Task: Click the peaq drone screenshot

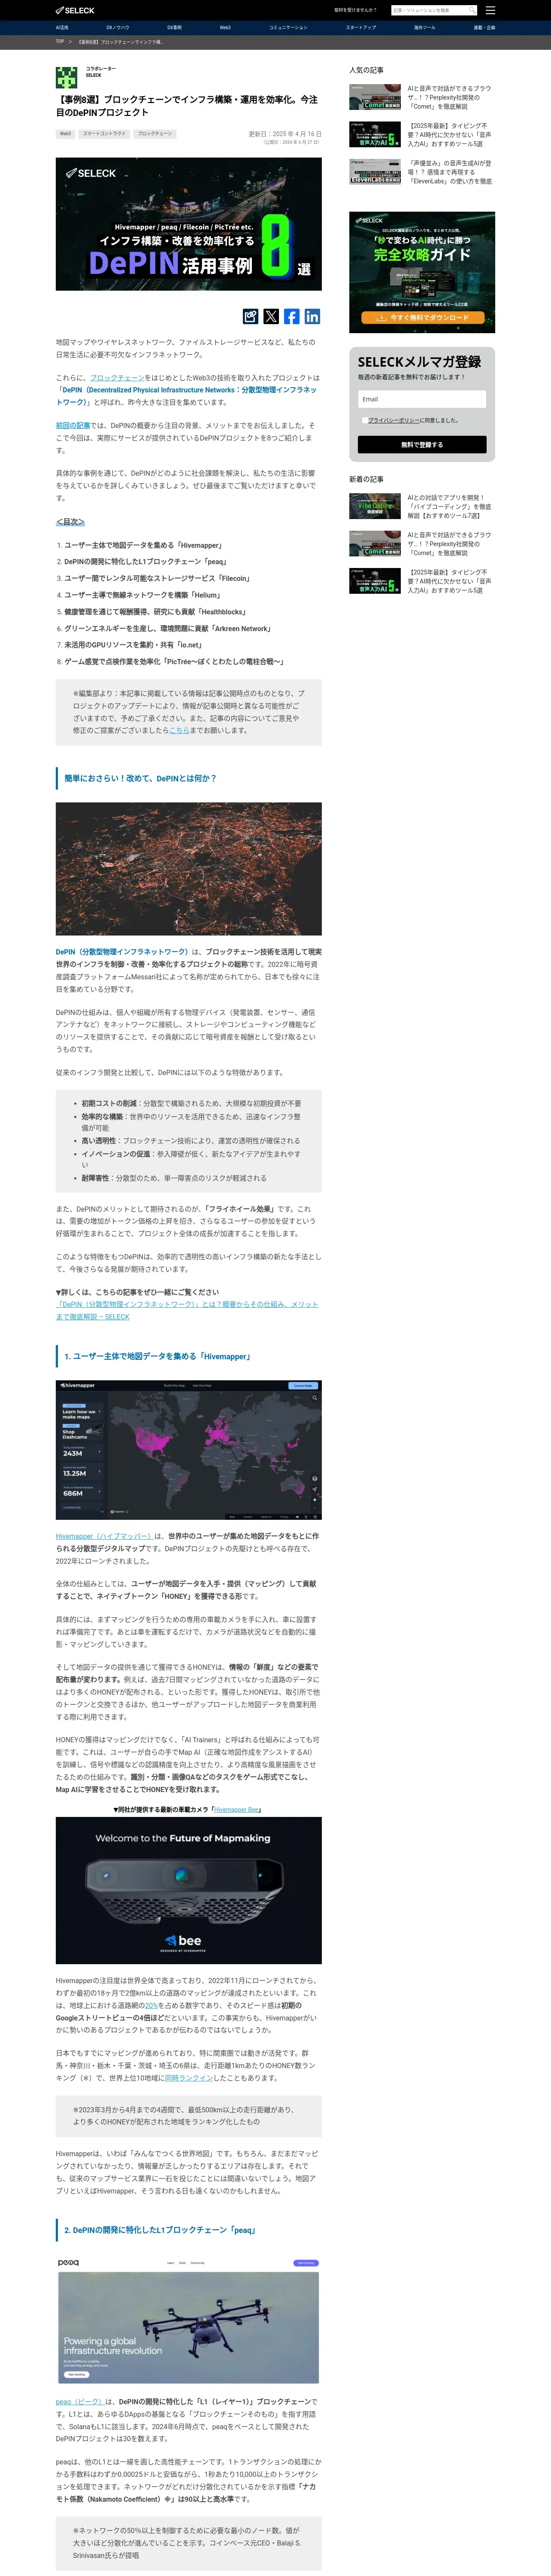Action: tap(189, 2321)
